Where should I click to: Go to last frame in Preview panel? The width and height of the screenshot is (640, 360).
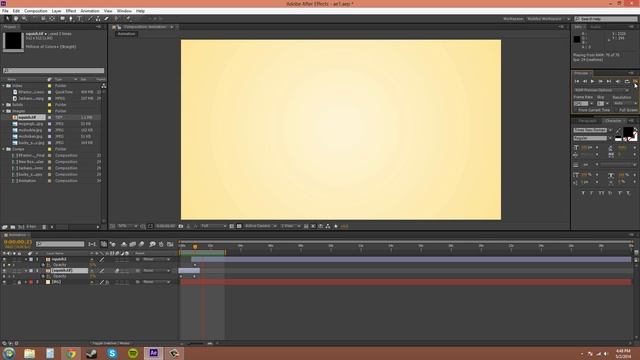(x=609, y=82)
